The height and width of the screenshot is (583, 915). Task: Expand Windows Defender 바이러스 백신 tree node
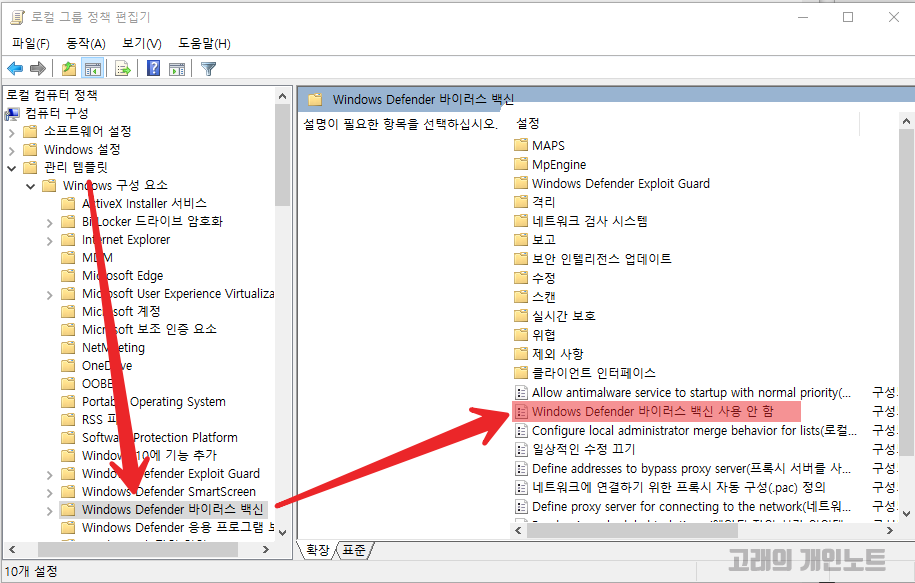[x=50, y=511]
